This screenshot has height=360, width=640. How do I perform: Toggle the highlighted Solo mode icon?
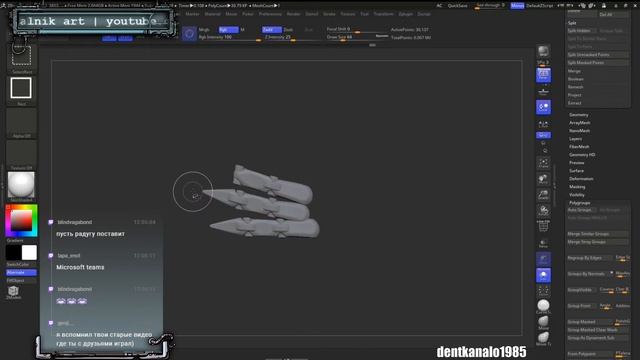point(543,275)
